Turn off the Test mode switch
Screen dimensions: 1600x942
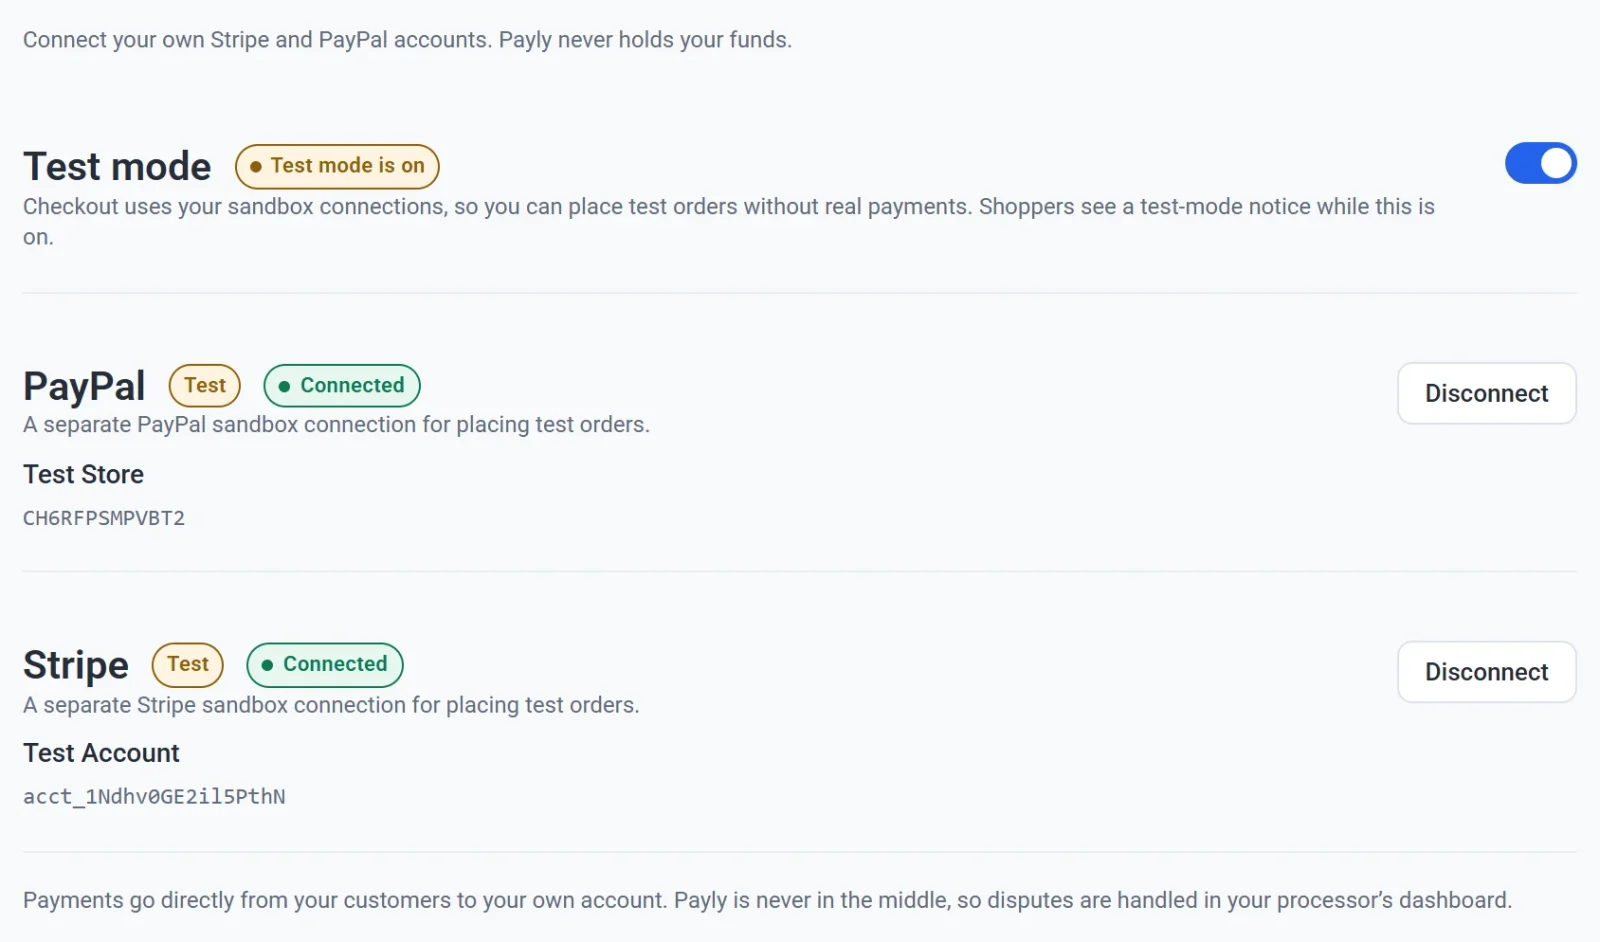coord(1540,163)
